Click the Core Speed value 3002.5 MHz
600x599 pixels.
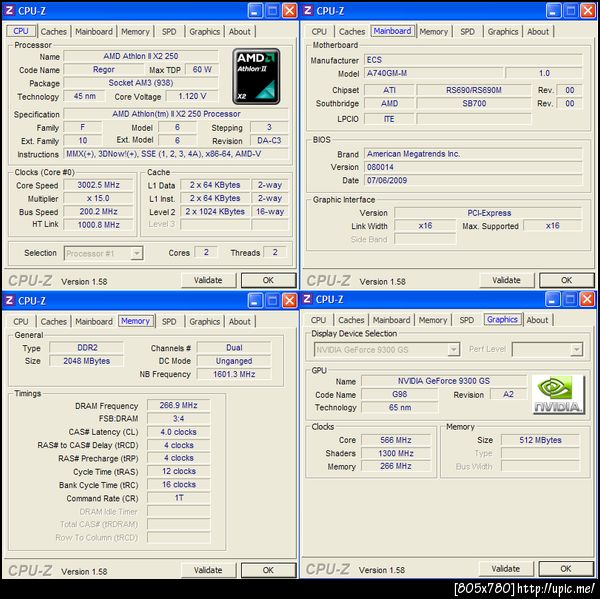pos(98,185)
